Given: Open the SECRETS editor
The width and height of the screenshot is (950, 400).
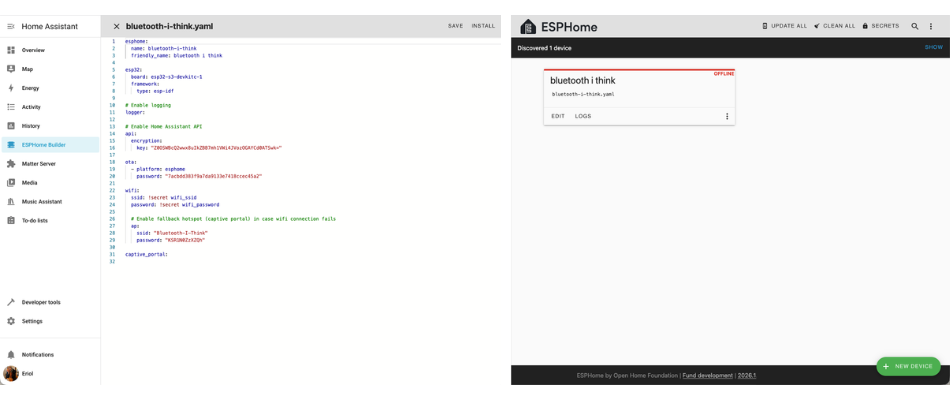Looking at the screenshot, I should [x=880, y=26].
